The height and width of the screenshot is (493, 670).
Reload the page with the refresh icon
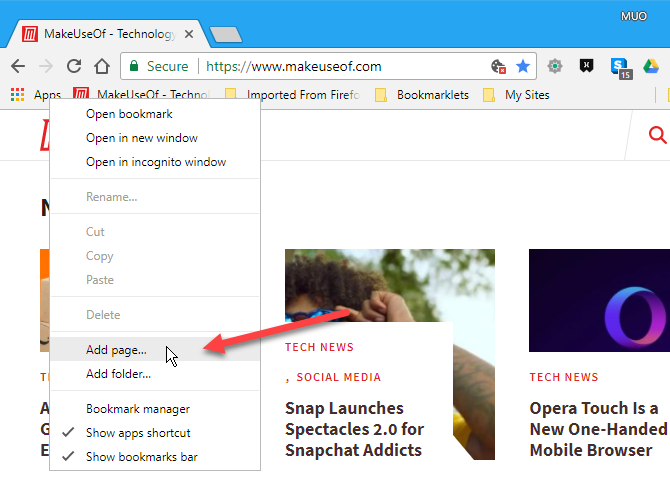point(74,66)
